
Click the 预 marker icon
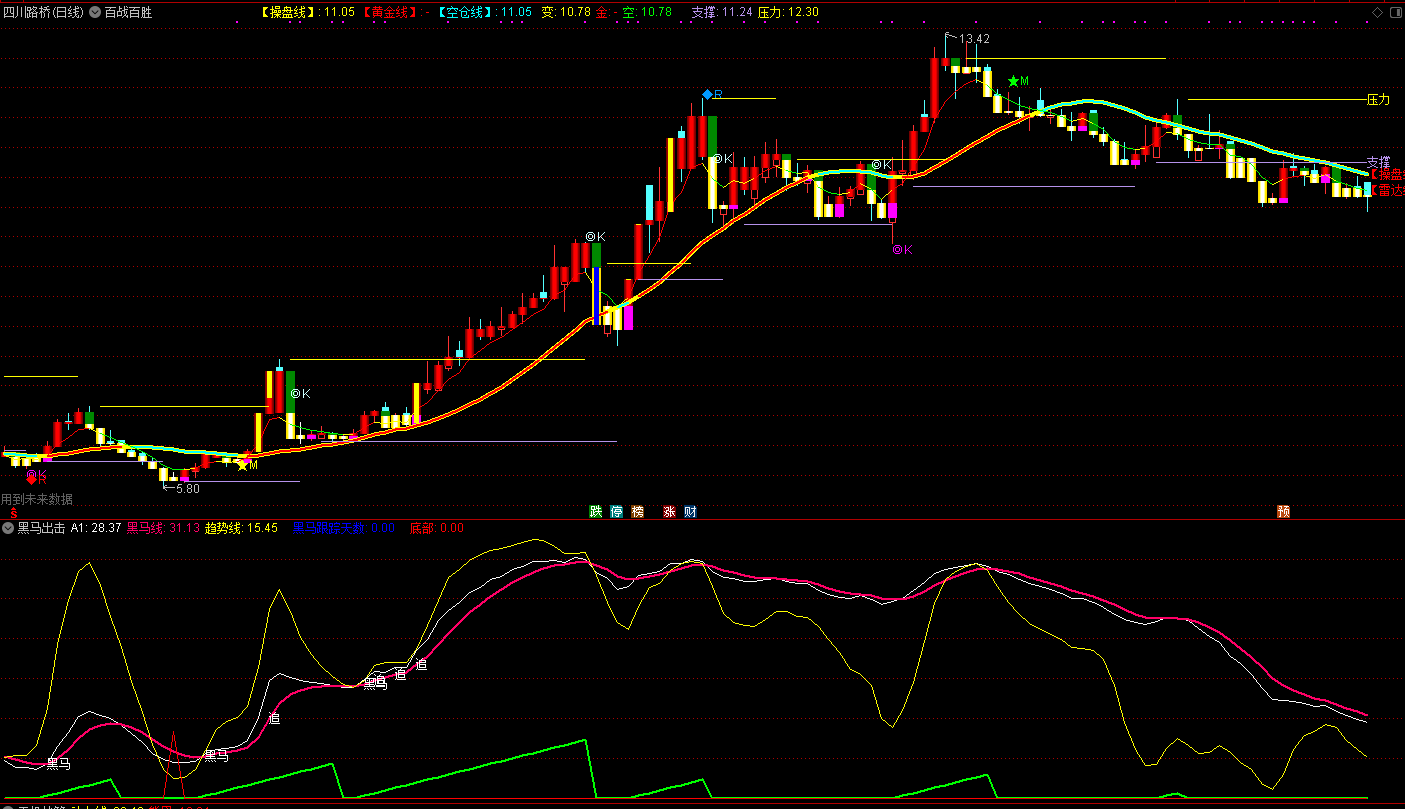pyautogui.click(x=1283, y=511)
